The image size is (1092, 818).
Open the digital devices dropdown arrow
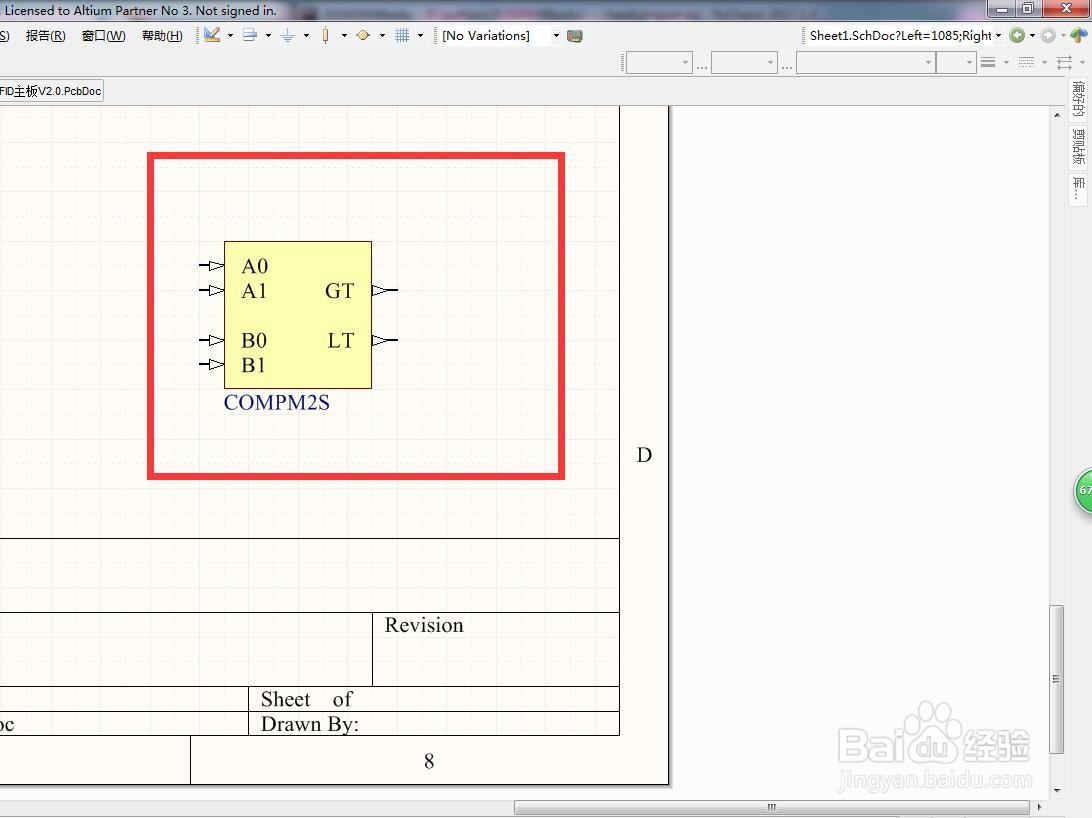344,36
